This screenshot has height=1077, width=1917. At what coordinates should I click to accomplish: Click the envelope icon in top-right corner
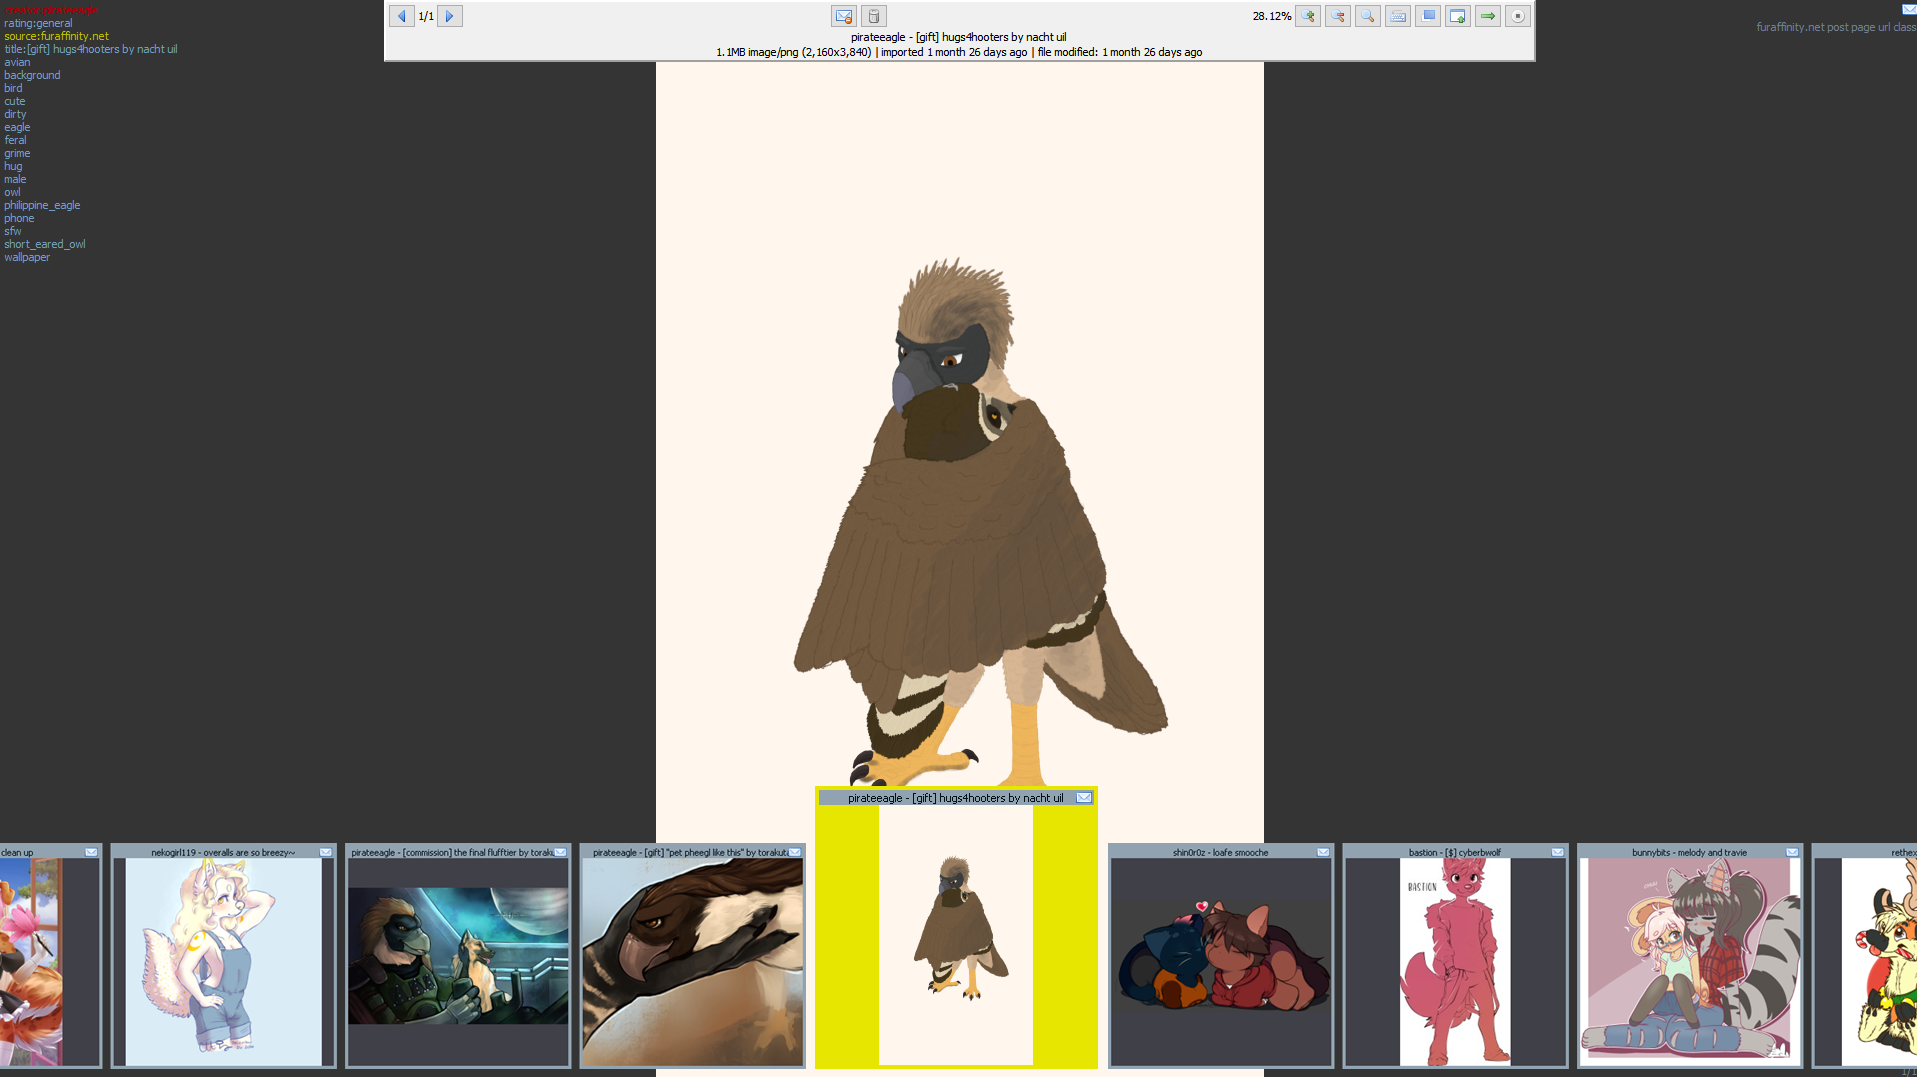point(1909,9)
